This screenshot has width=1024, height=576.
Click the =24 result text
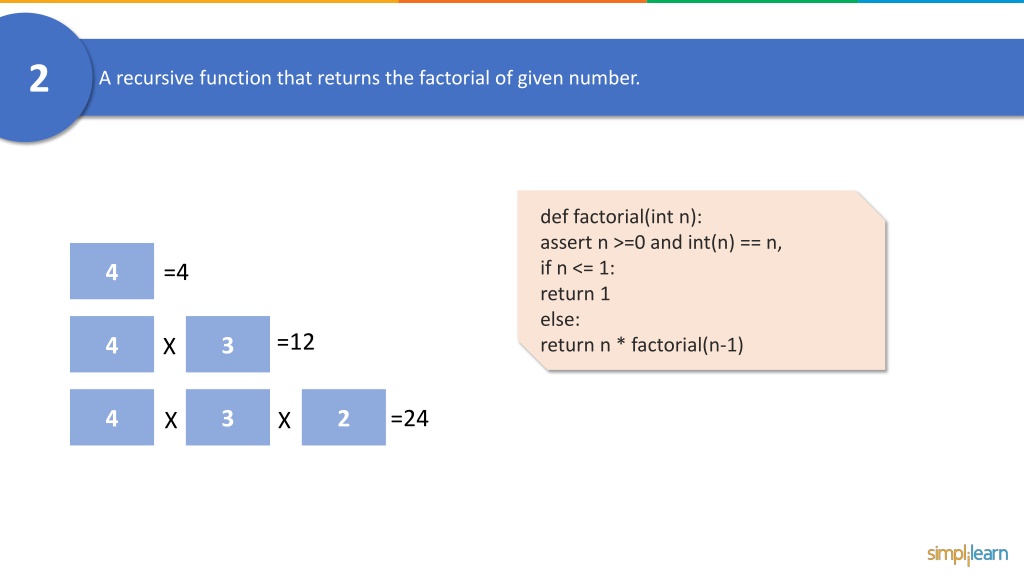(409, 418)
